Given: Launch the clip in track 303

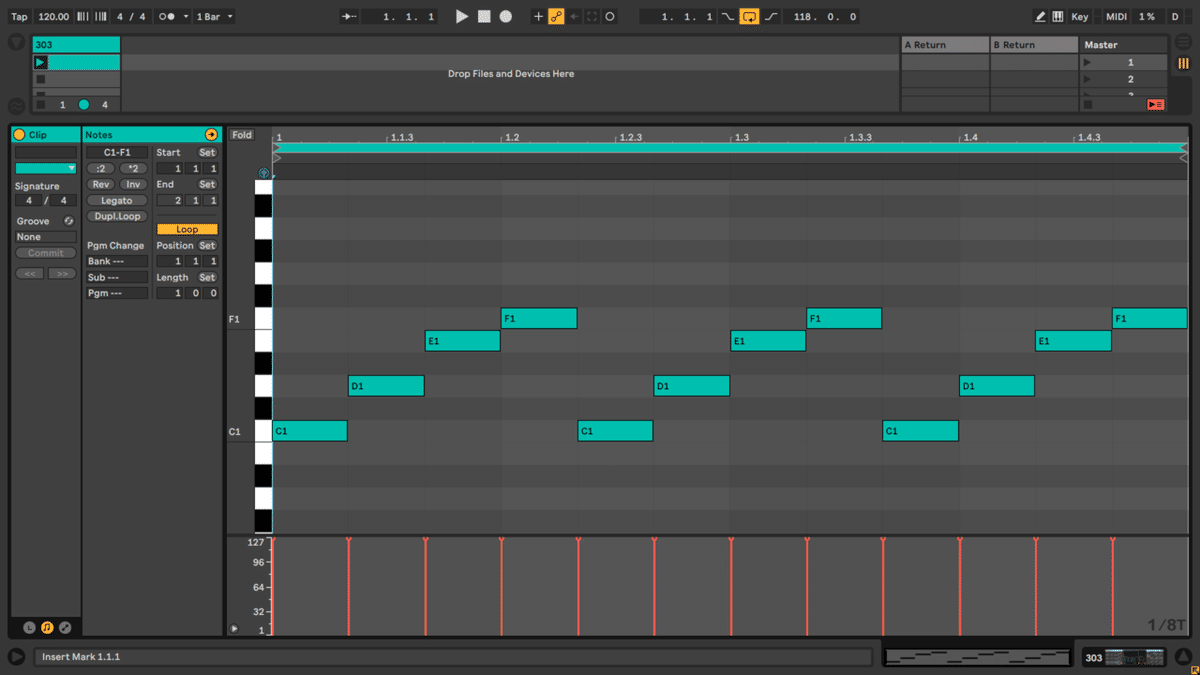Looking at the screenshot, I should click(x=41, y=62).
